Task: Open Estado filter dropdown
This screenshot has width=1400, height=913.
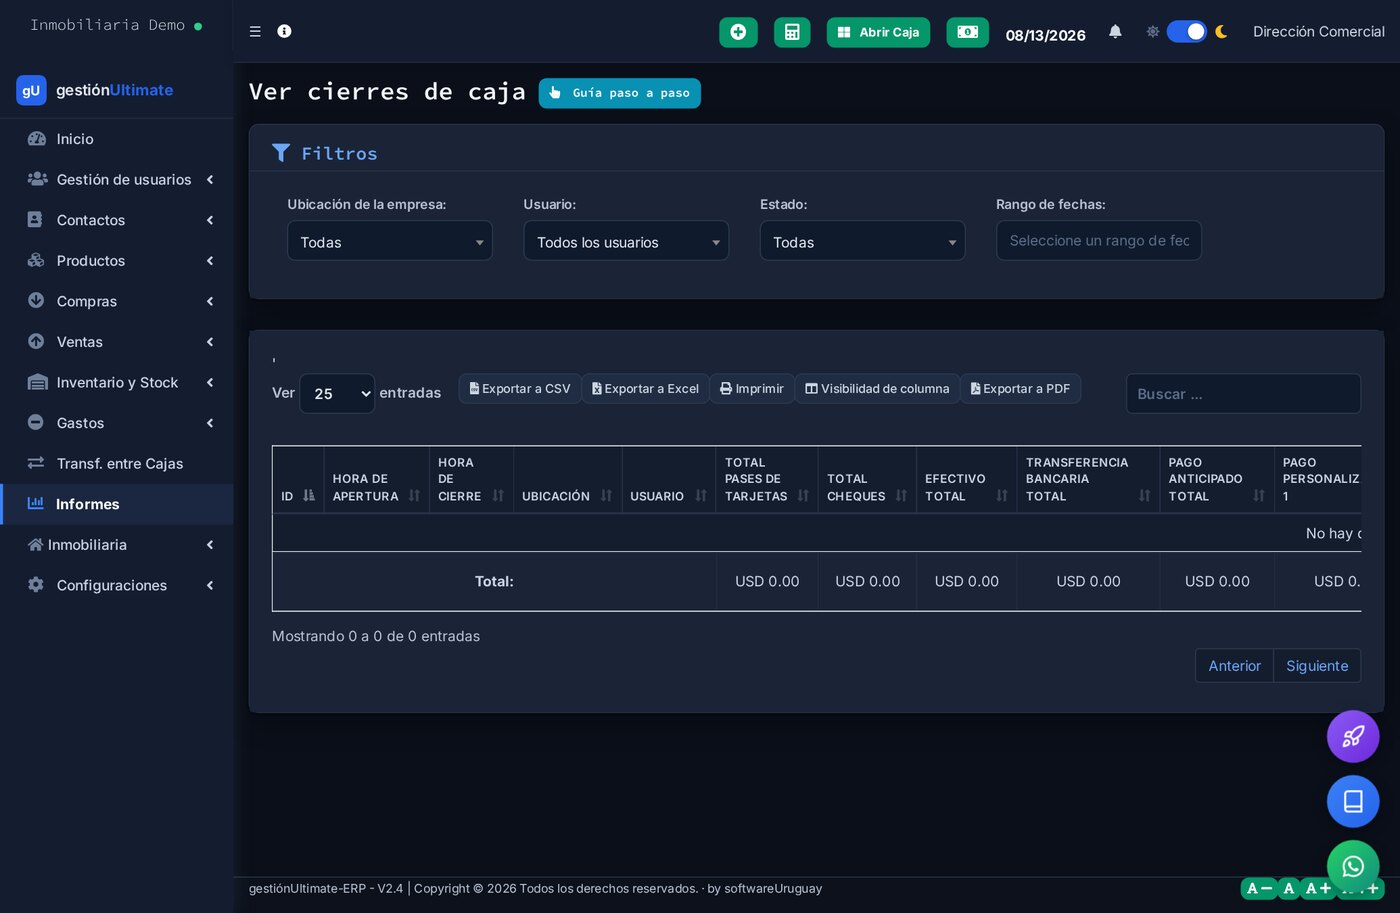Action: click(862, 241)
